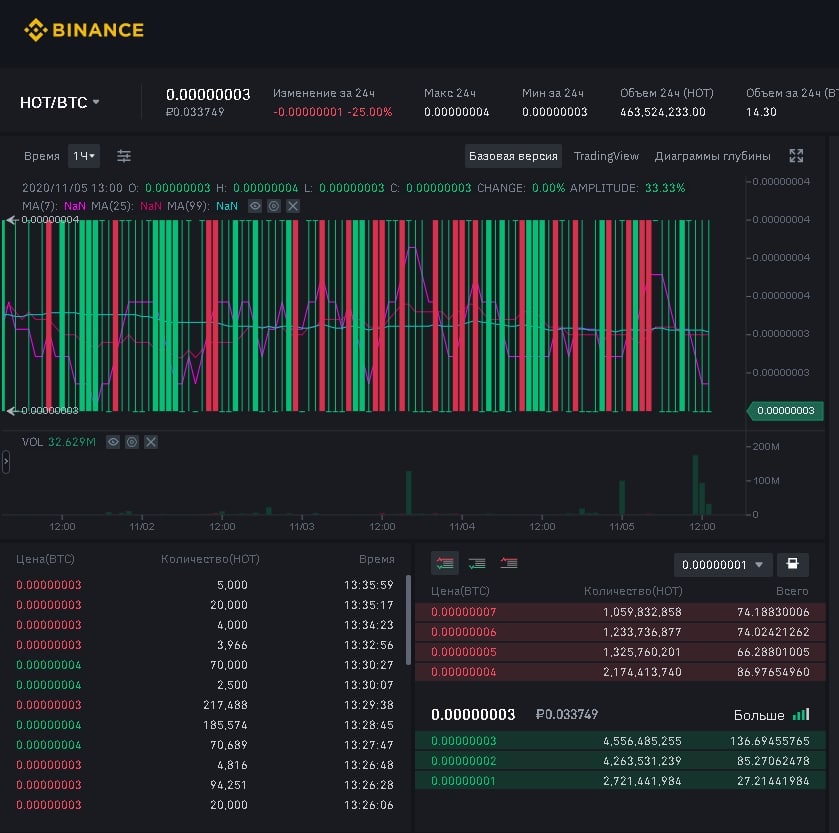
Task: Click the green signal bars icon
Action: click(801, 714)
